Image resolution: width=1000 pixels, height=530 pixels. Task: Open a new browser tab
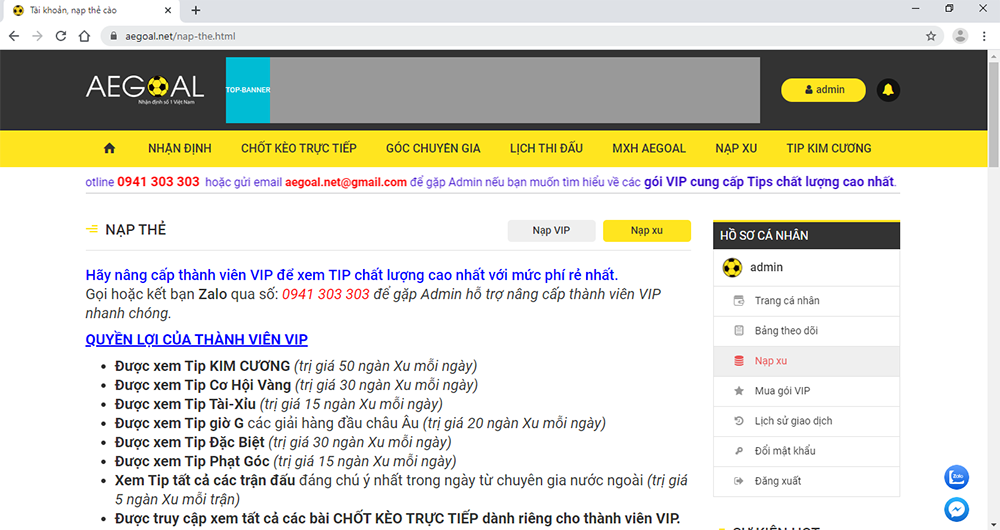196,10
